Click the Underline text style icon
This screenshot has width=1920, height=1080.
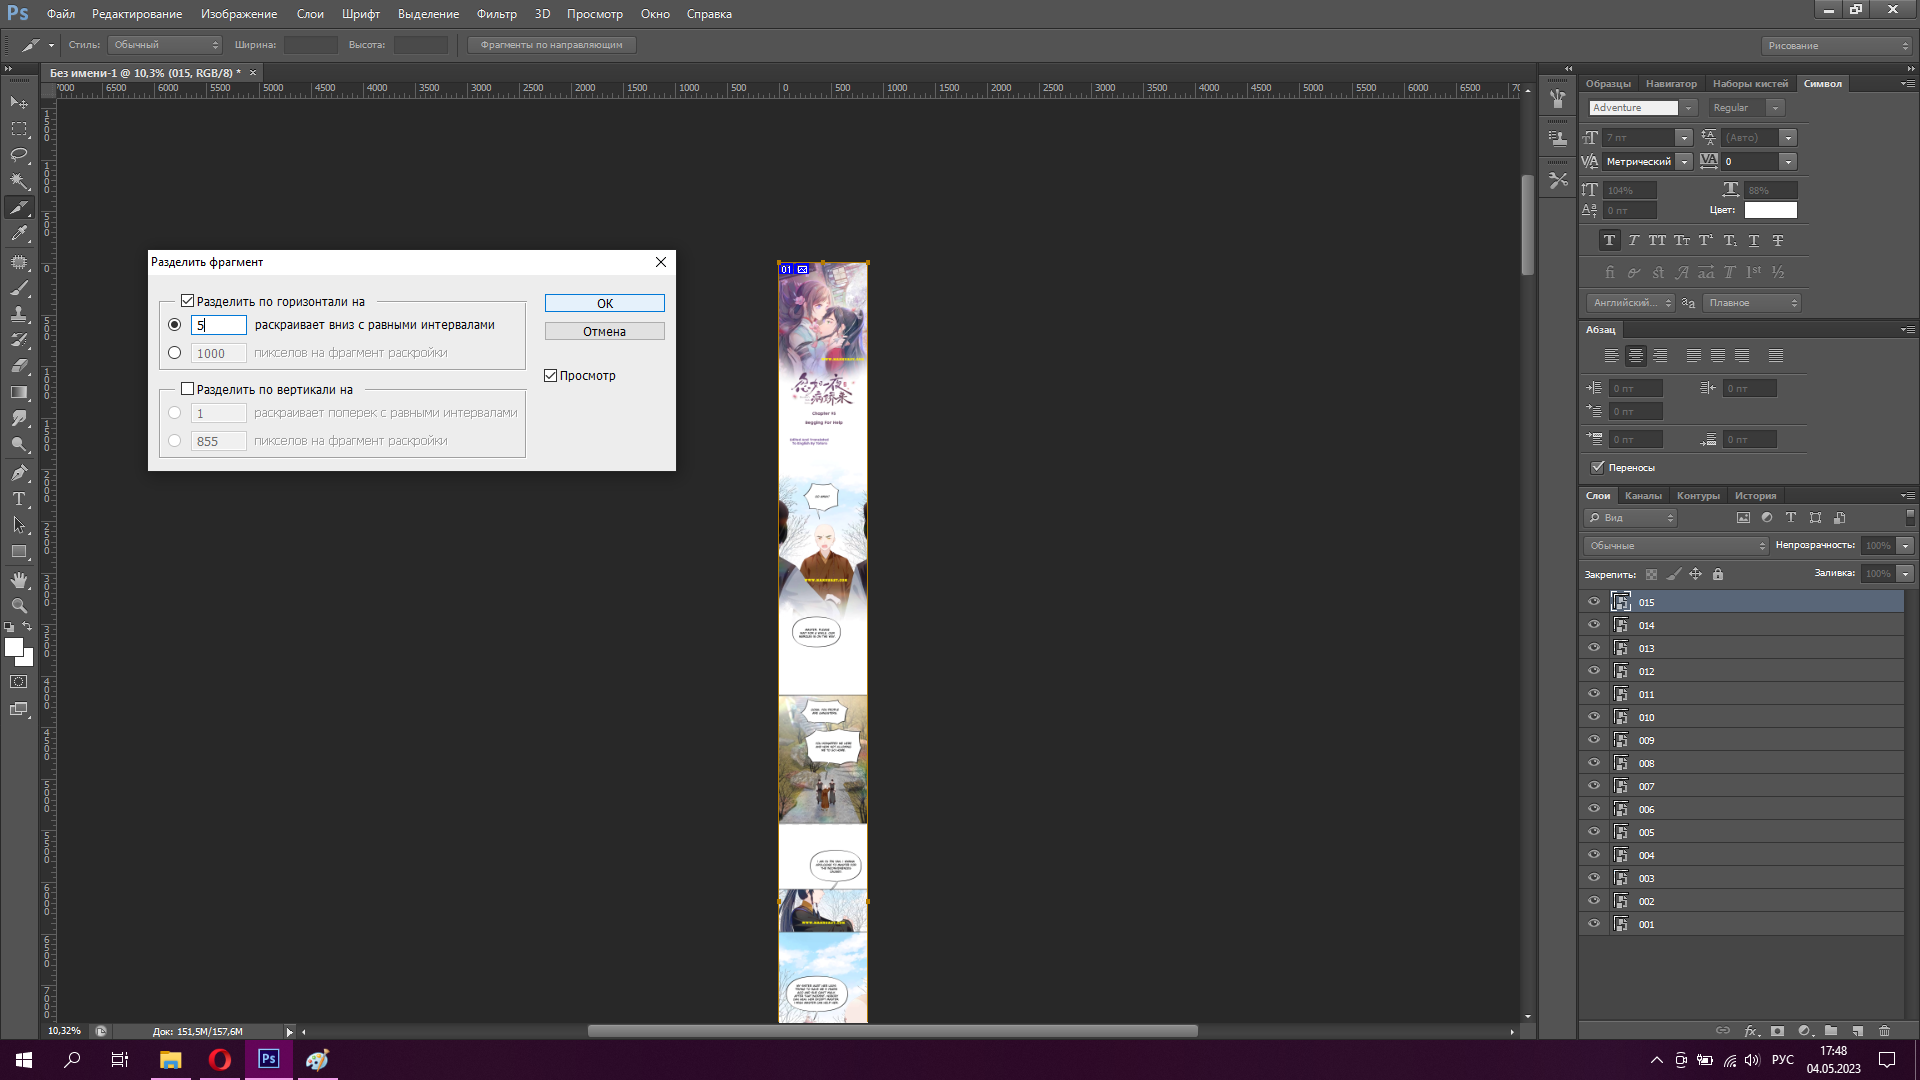pyautogui.click(x=1754, y=240)
